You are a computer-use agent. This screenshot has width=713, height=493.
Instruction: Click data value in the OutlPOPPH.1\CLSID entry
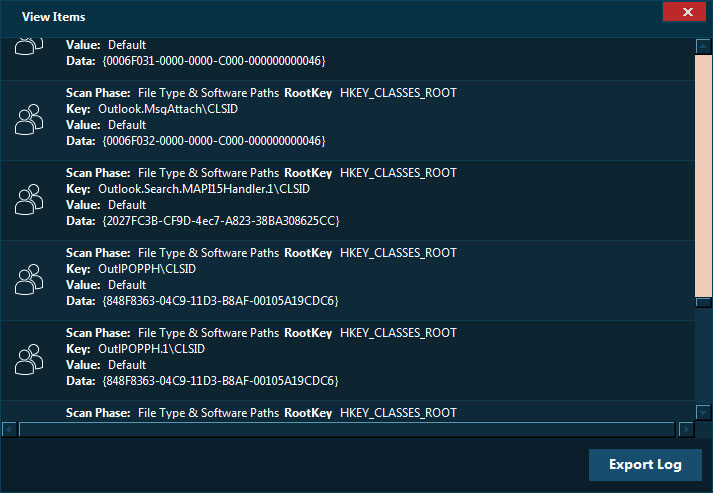tap(221, 381)
